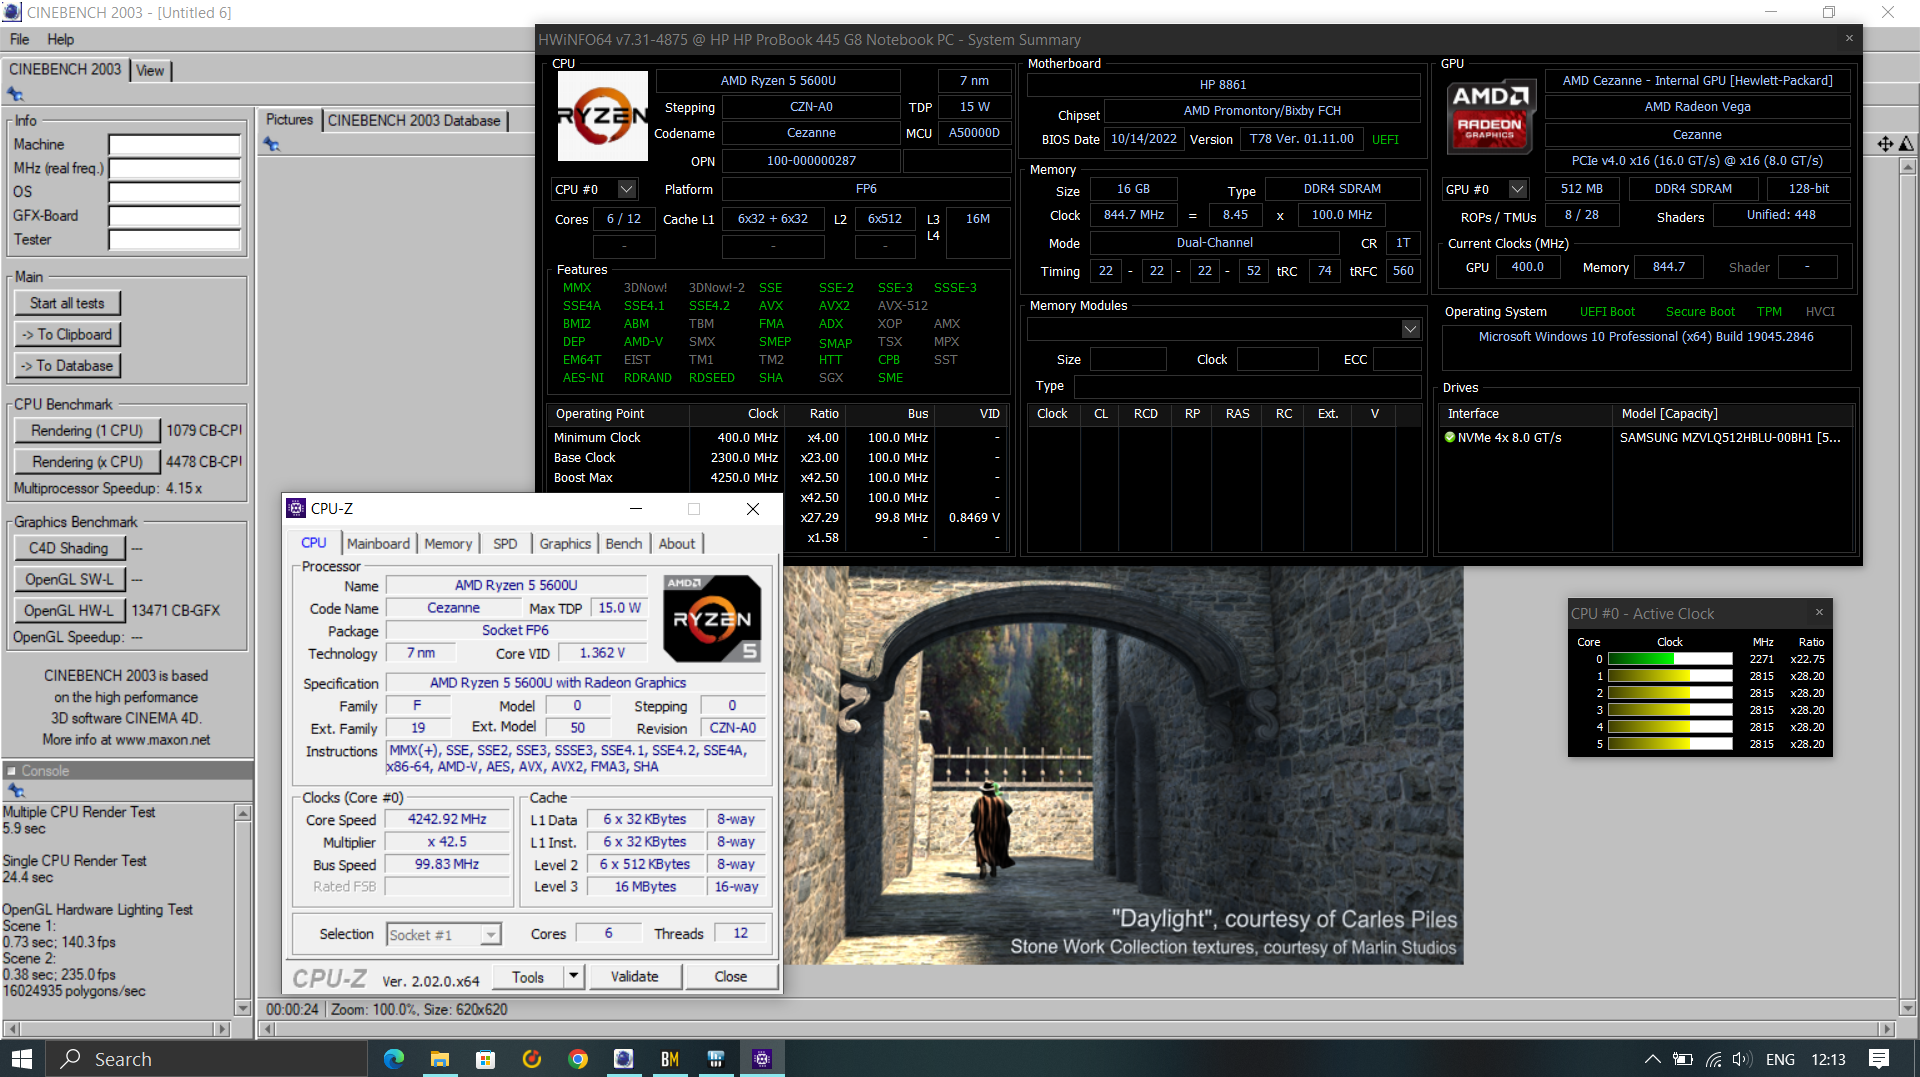Image resolution: width=1920 pixels, height=1077 pixels.
Task: Click the console vertical scrollbar down arrow
Action: [x=242, y=1008]
